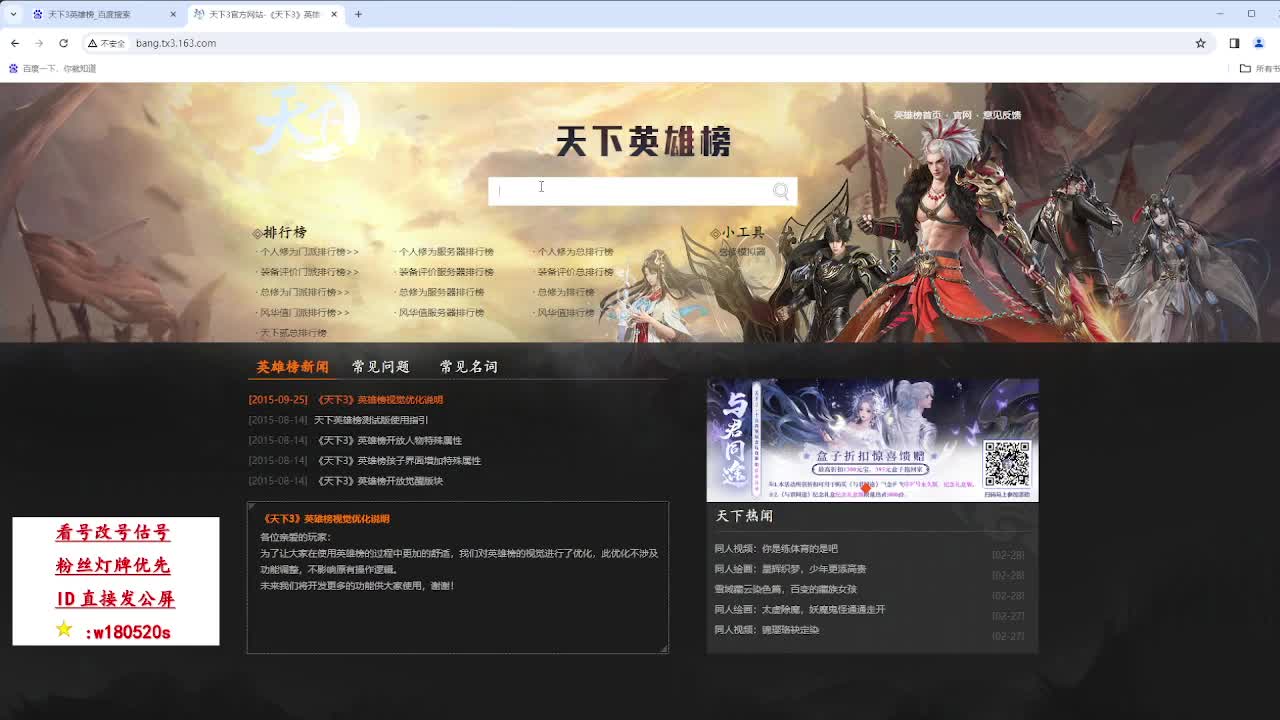The image size is (1280, 720).
Task: Open 天下孤总排行榜 link
Action: click(x=293, y=333)
